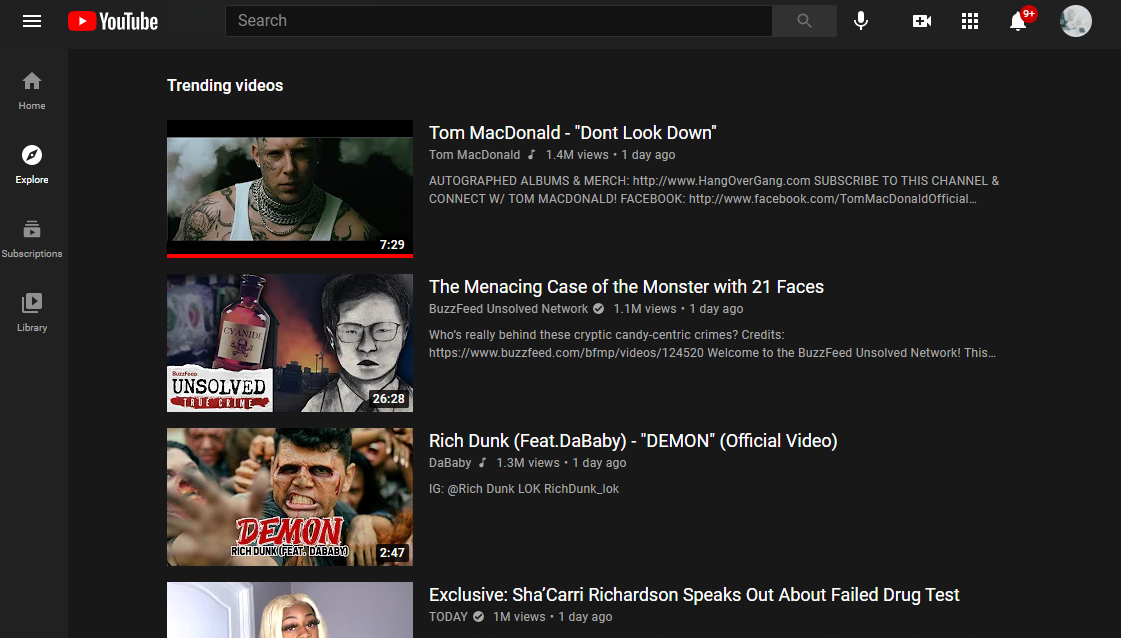Start voice search with microphone icon
The image size is (1121, 638).
click(x=861, y=21)
